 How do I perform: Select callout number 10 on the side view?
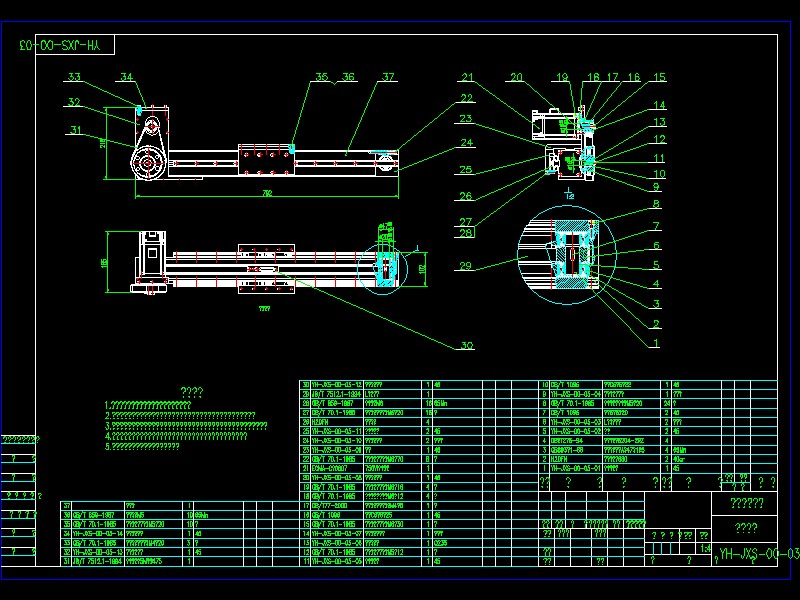(x=659, y=173)
